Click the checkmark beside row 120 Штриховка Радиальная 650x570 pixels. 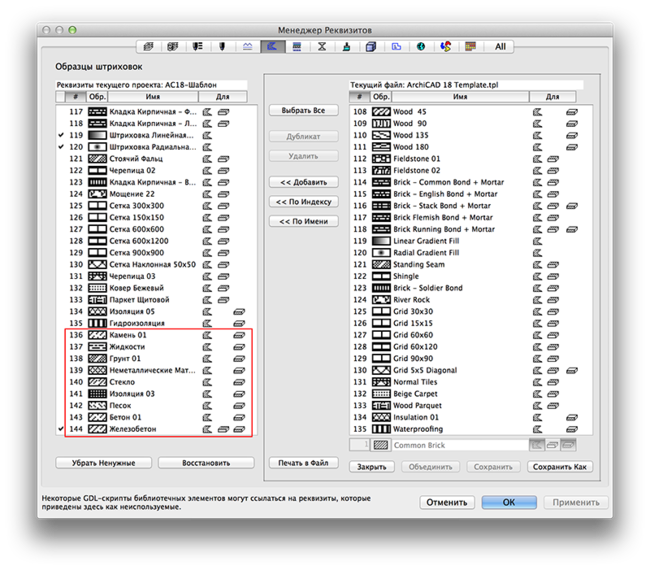[61, 147]
